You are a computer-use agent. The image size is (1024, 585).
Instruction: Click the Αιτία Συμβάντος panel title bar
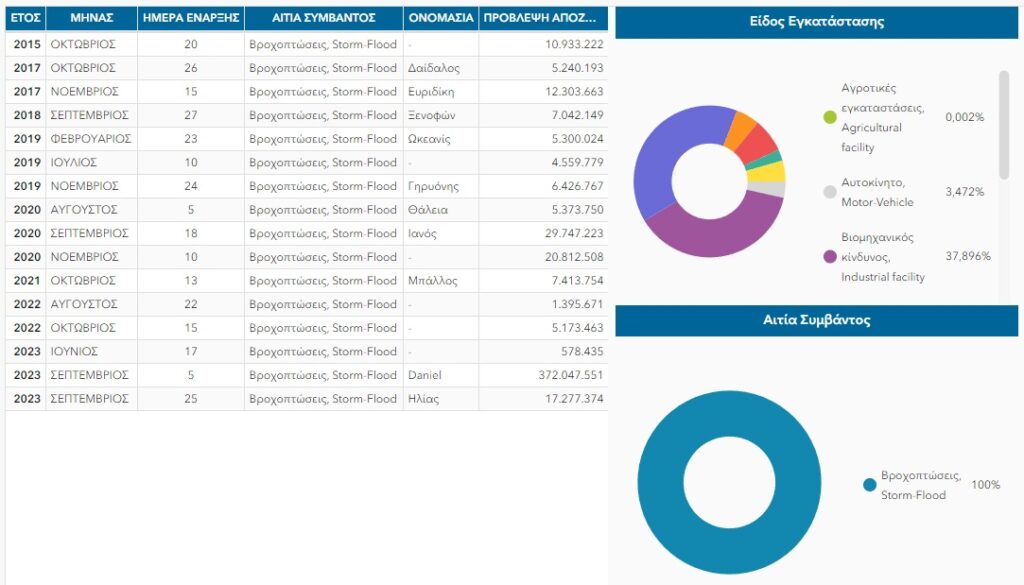click(x=816, y=320)
